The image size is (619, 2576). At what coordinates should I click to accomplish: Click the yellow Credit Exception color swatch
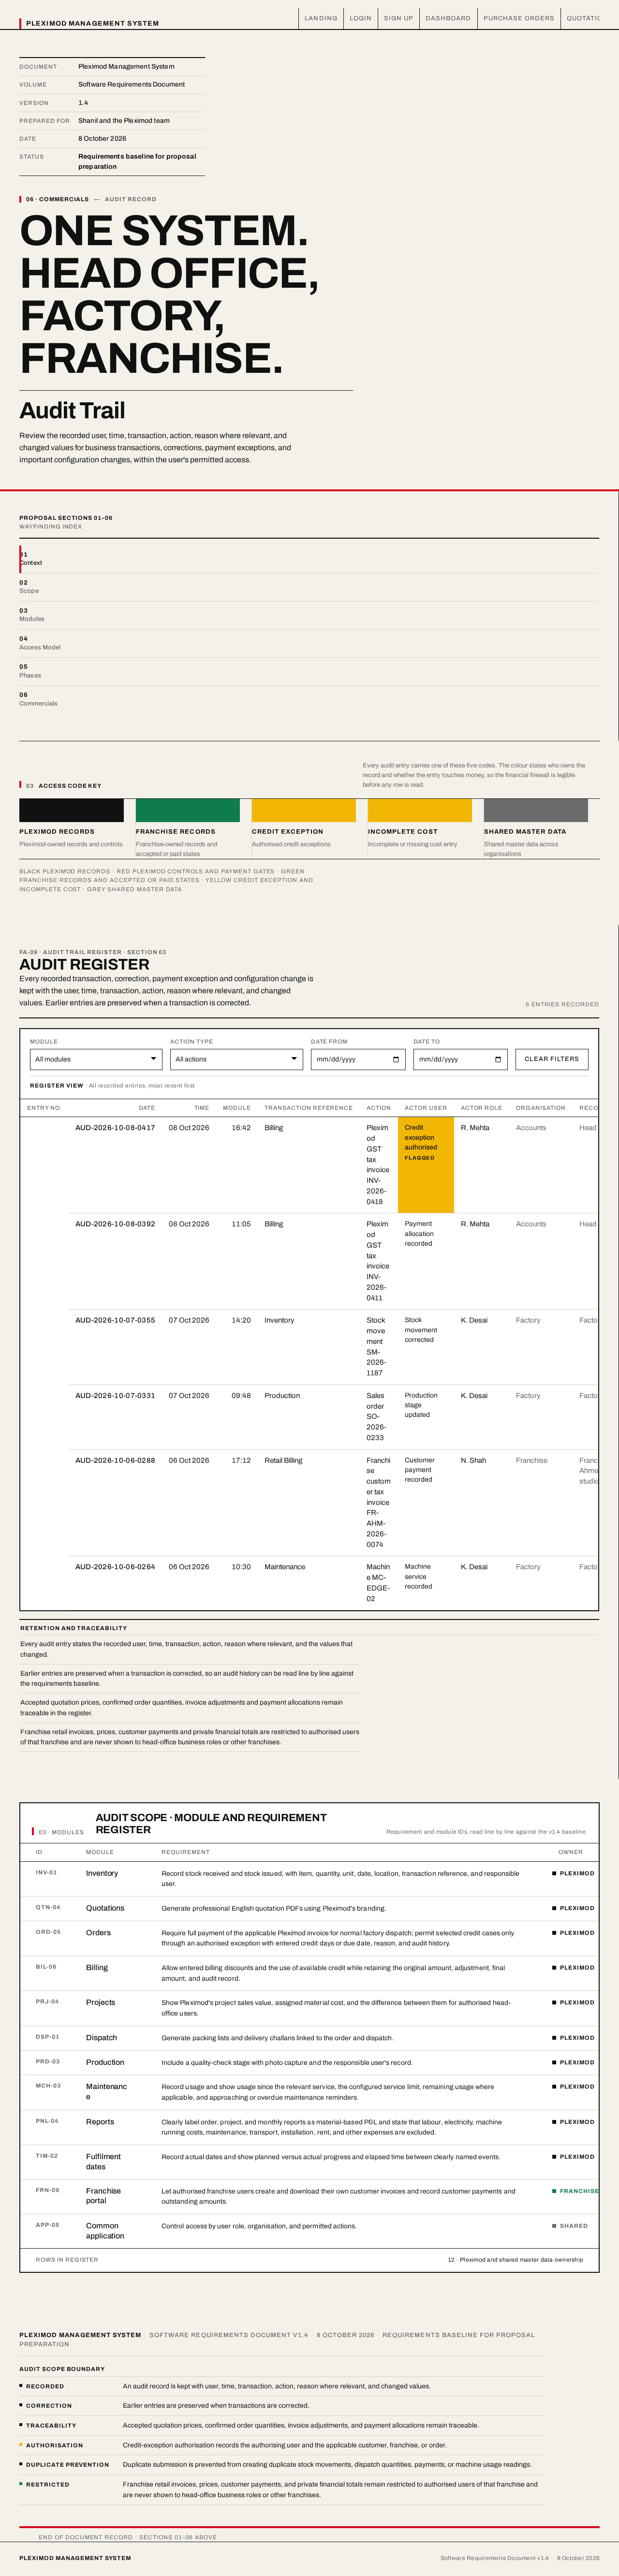point(304,810)
